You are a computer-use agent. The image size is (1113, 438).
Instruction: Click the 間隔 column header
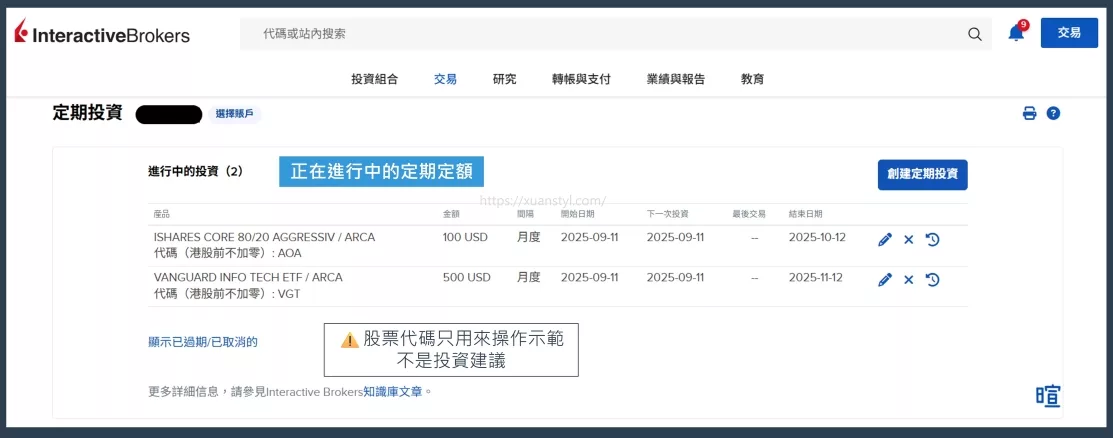pos(525,214)
